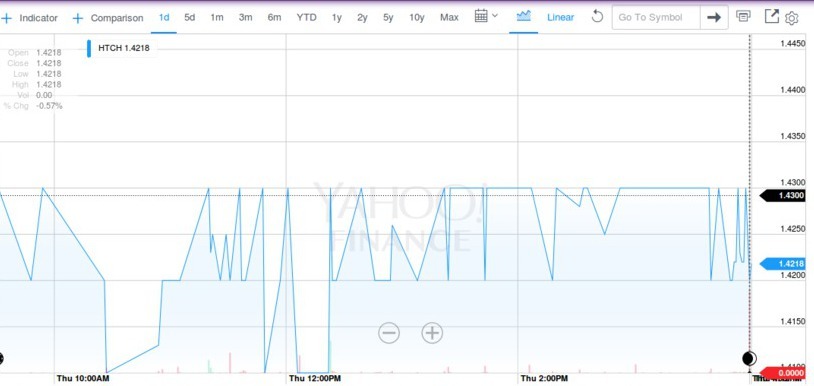Image resolution: width=814 pixels, height=386 pixels.
Task: Choose the Max time range
Action: click(x=449, y=18)
